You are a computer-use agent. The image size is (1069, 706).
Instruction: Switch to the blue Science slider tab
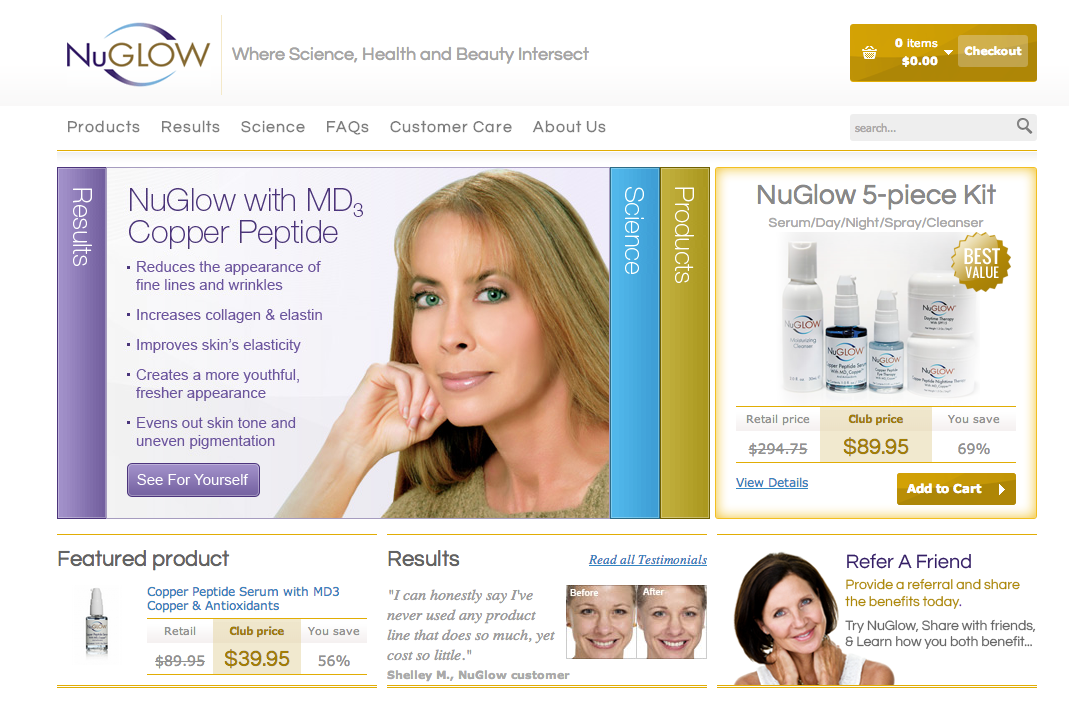(635, 343)
